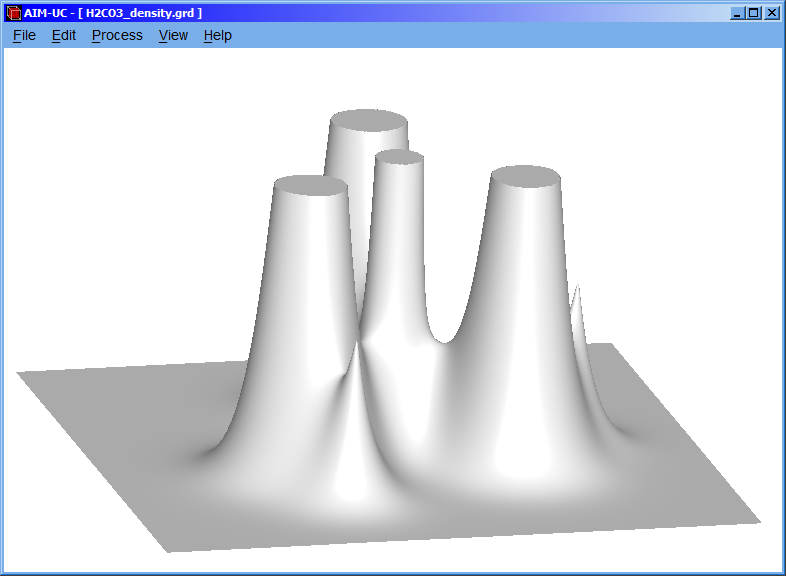Open the Process menu
This screenshot has height=576, width=786.
[117, 35]
